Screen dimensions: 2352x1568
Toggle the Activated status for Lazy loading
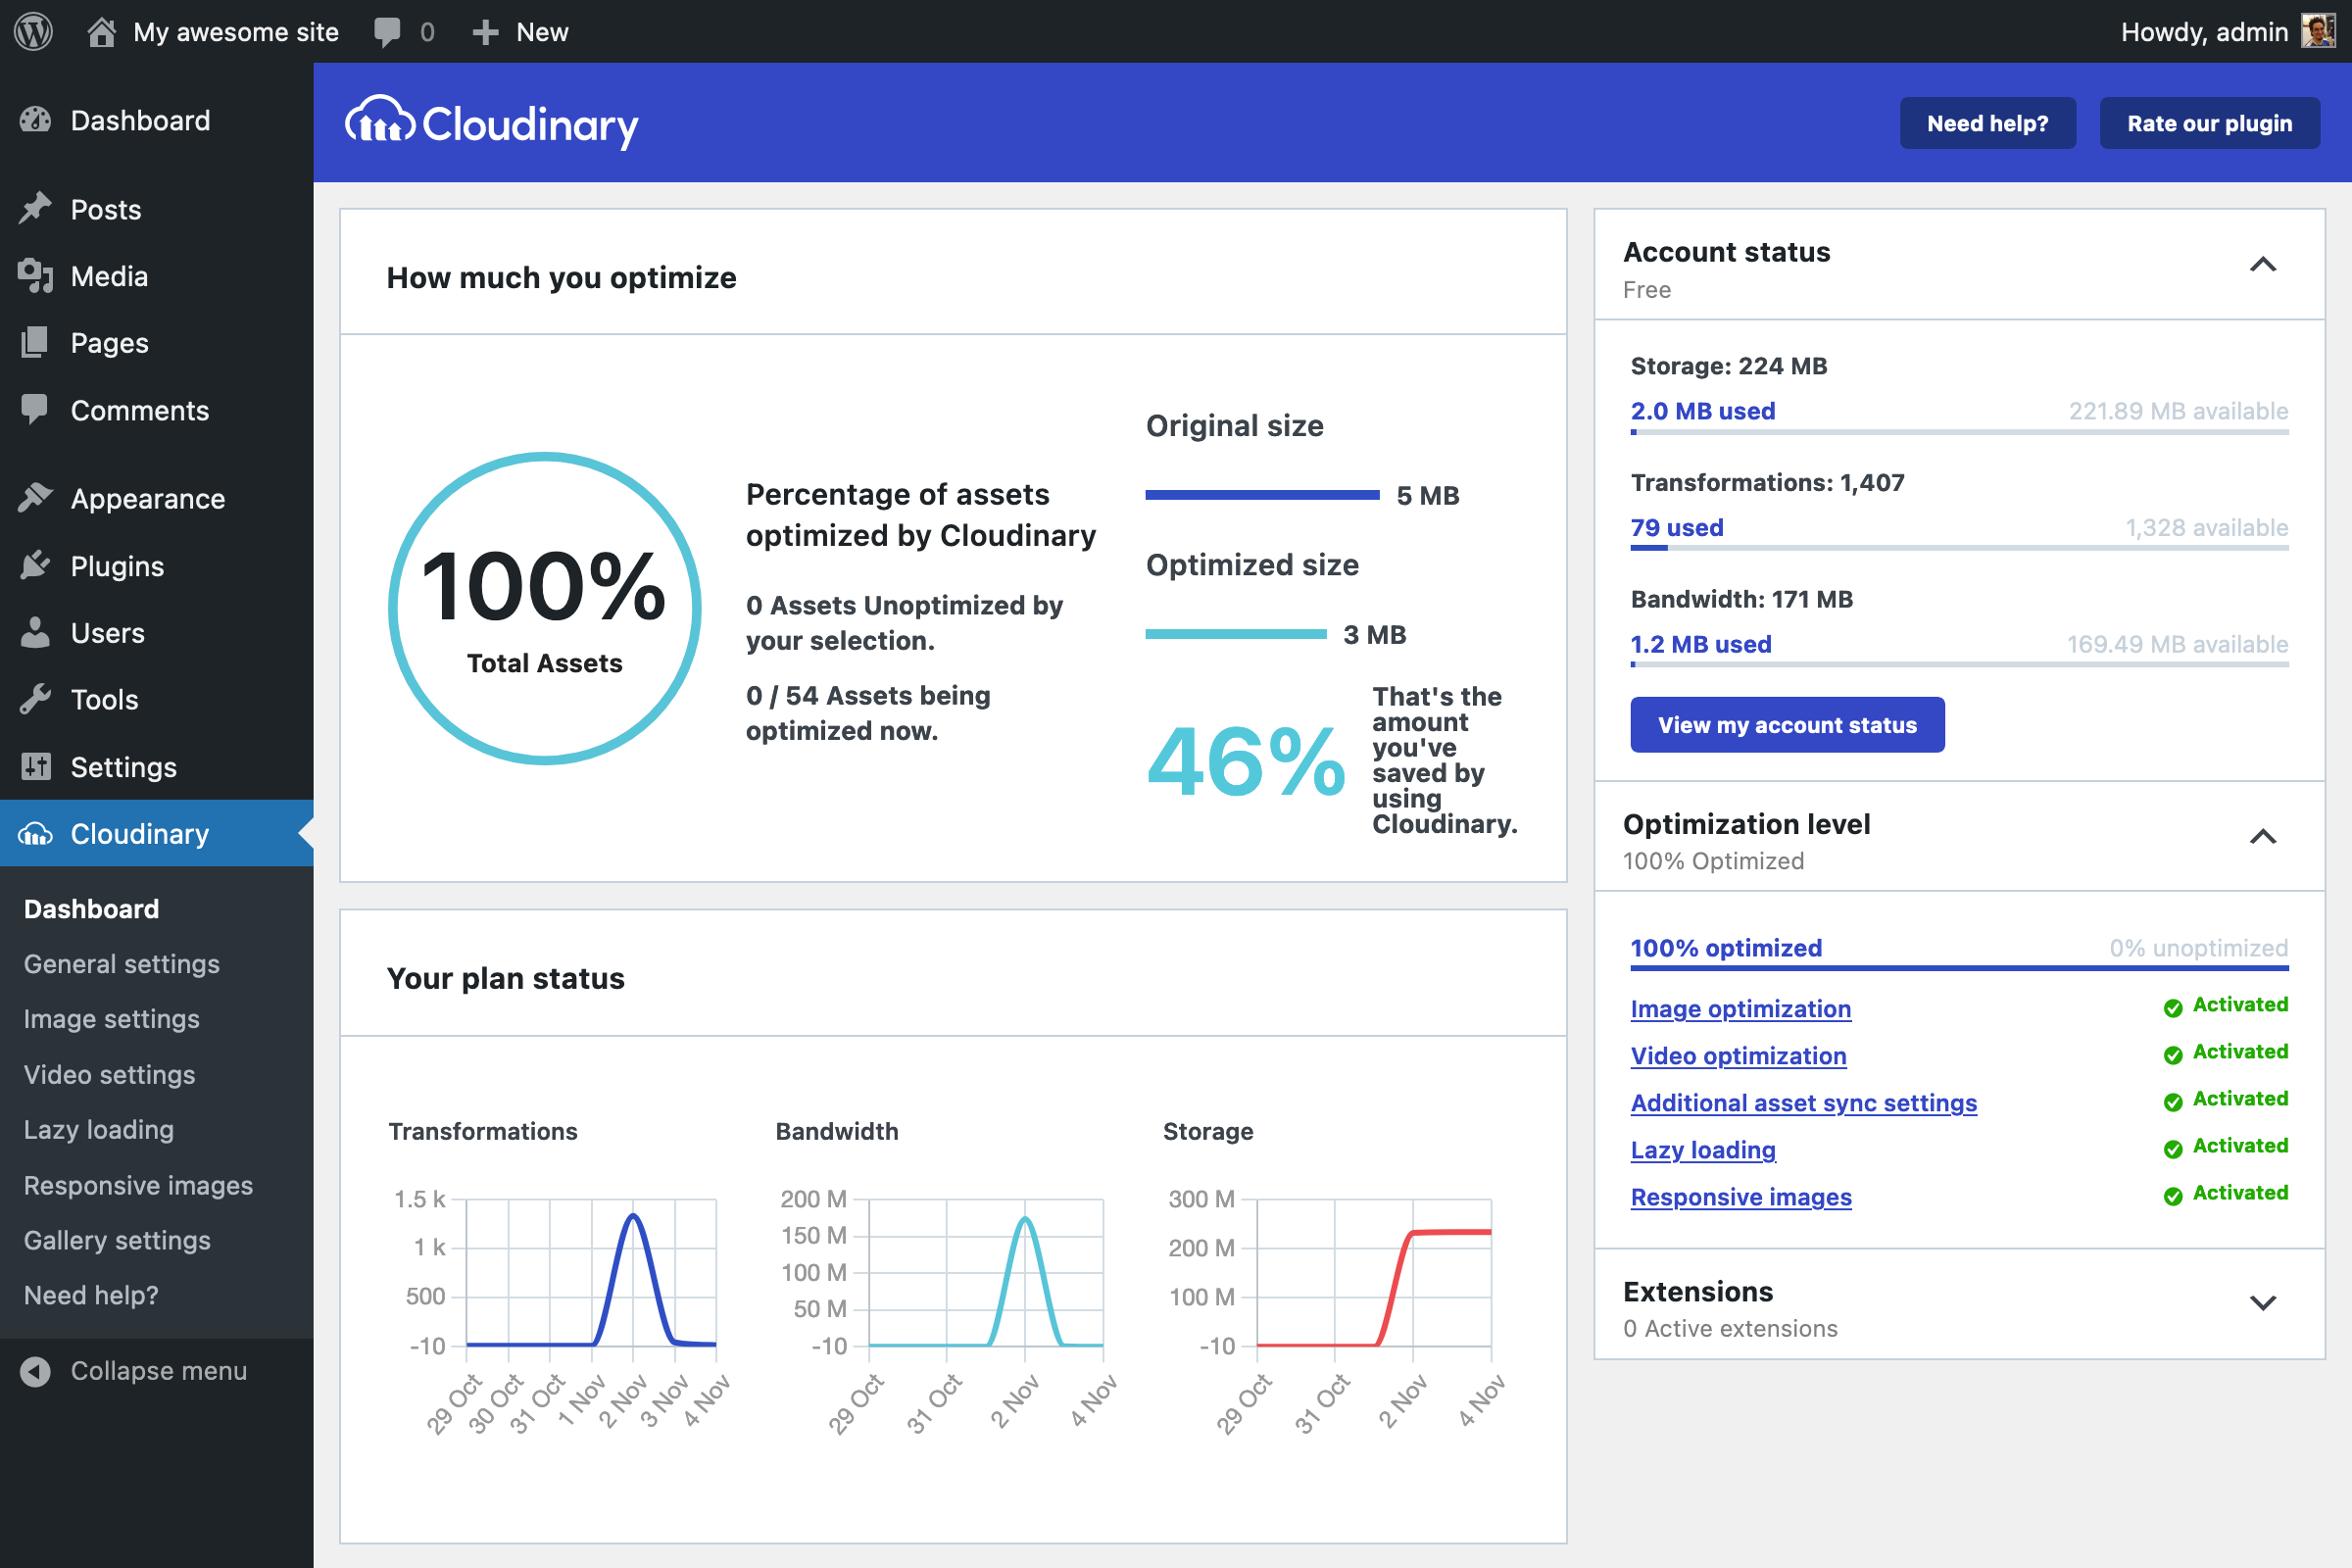[2228, 1146]
